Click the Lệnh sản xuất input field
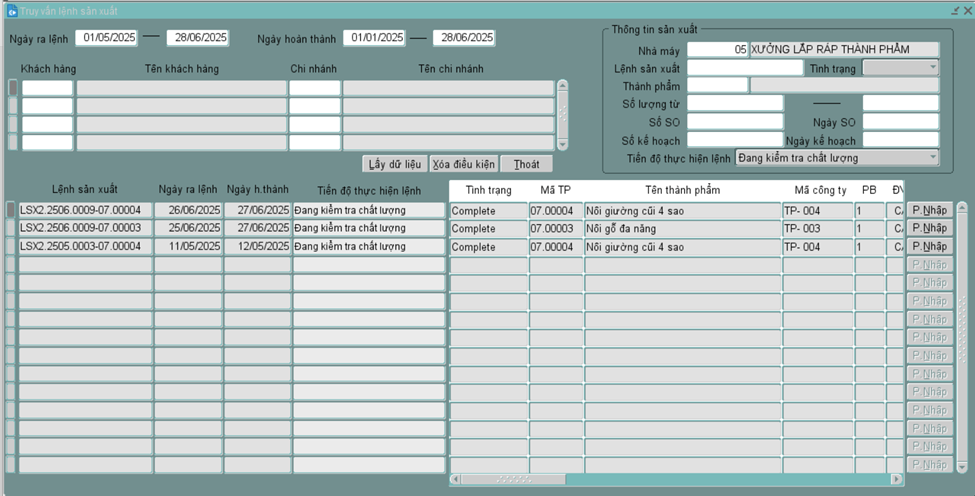 pyautogui.click(x=744, y=68)
